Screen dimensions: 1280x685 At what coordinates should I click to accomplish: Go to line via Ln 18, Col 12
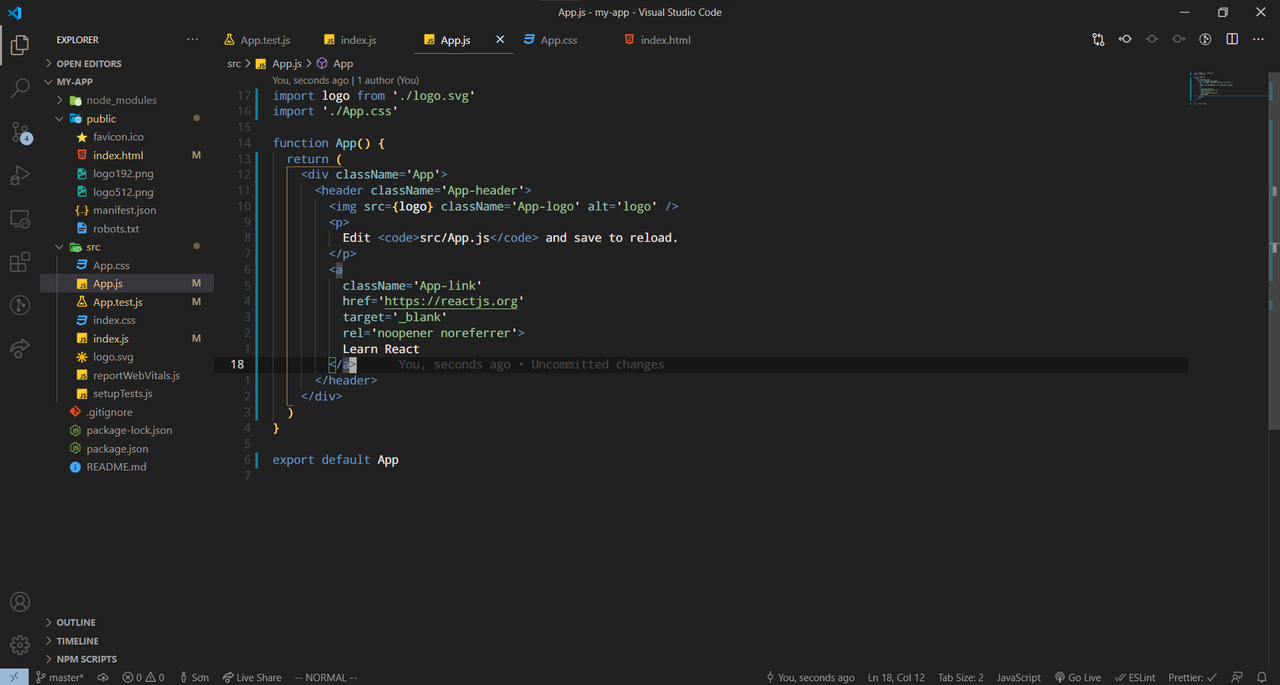(896, 677)
